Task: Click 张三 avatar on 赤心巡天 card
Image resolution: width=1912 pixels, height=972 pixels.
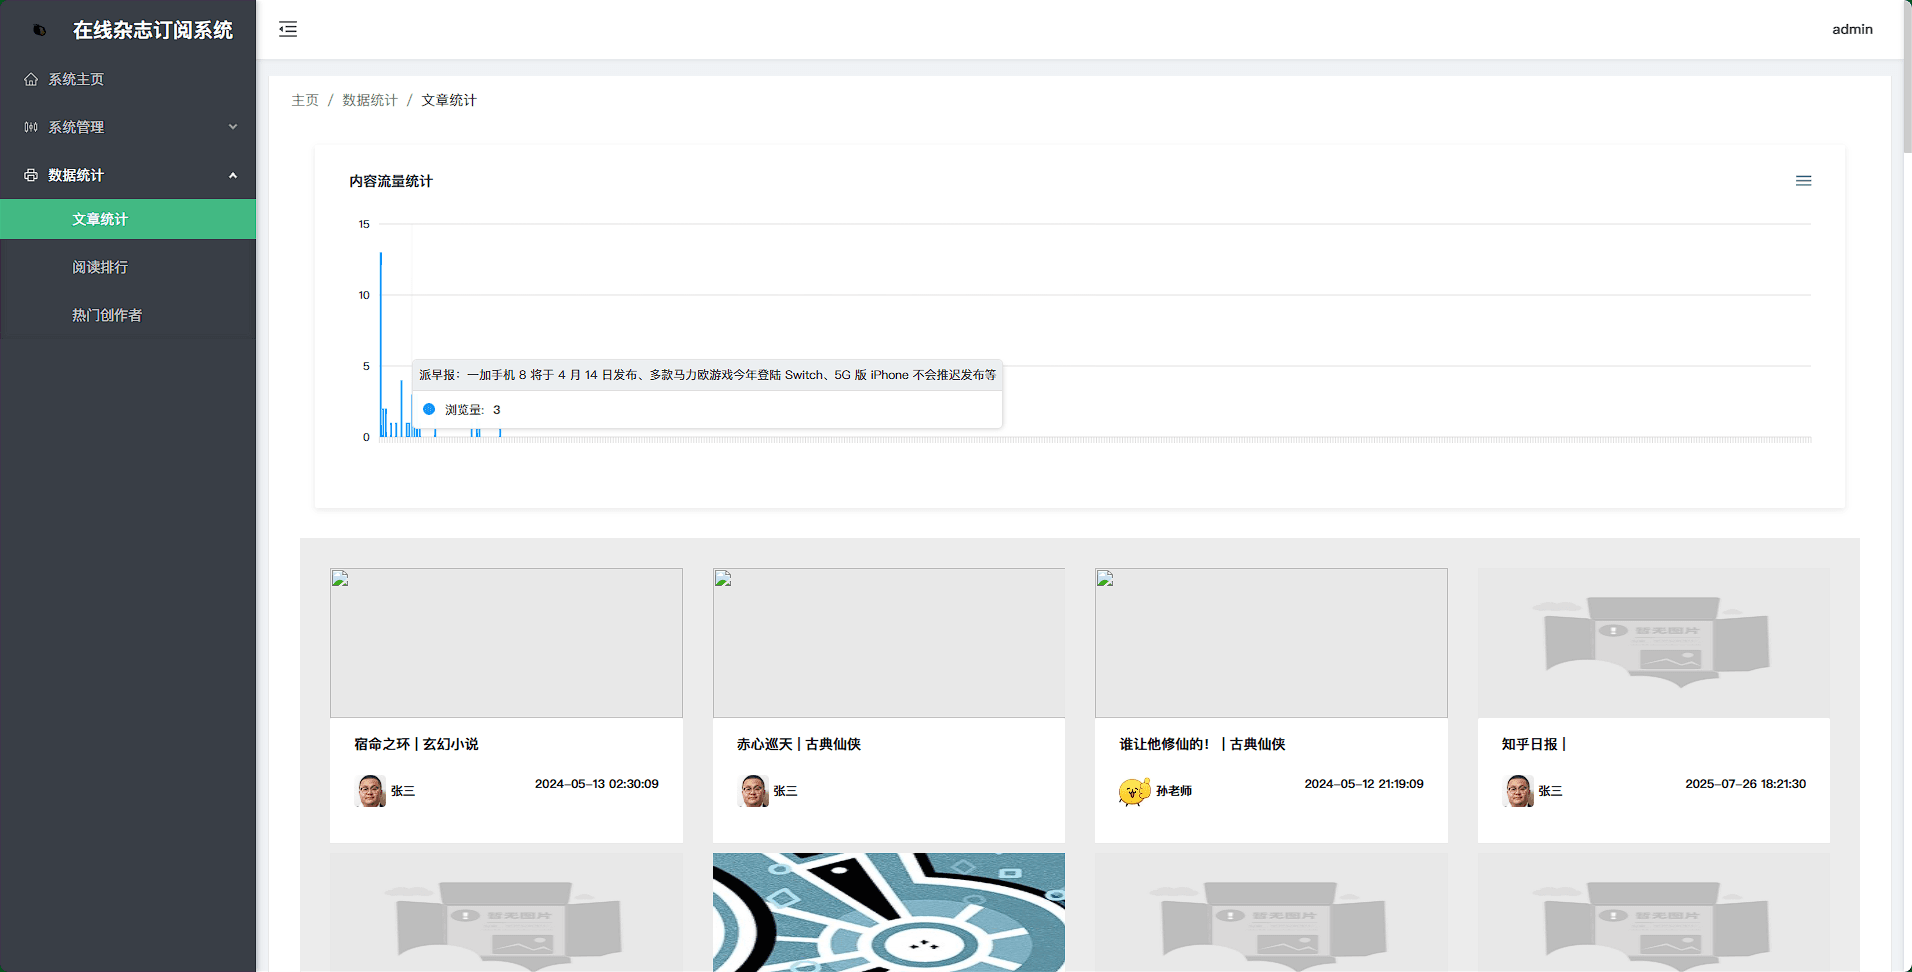Action: 754,791
